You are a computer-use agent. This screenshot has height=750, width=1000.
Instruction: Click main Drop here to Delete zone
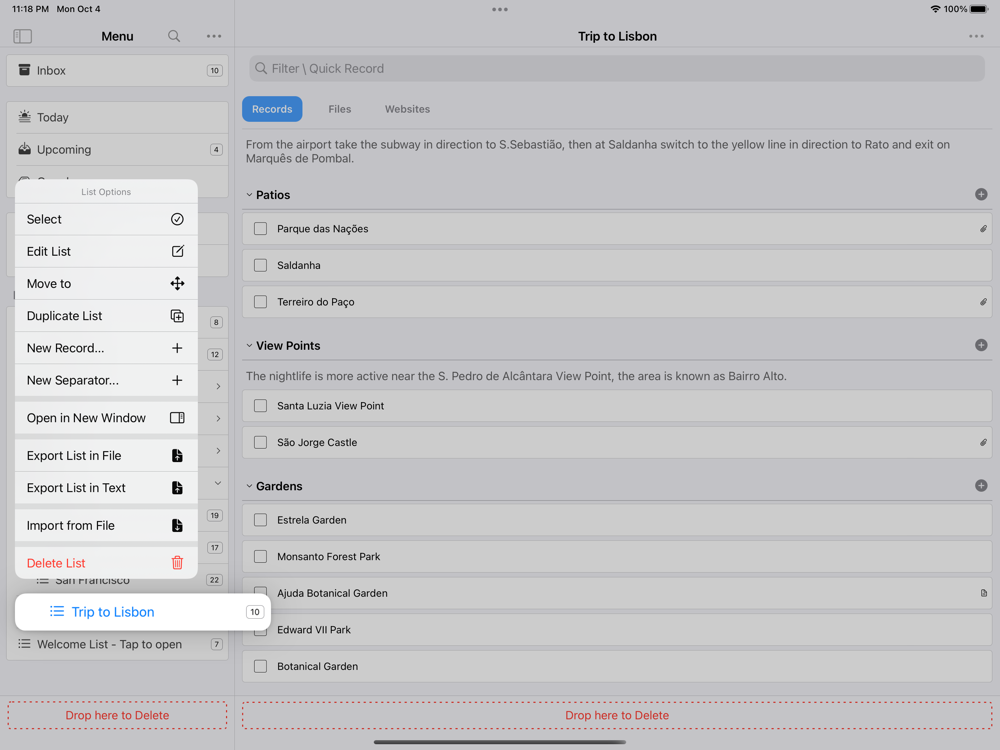pyautogui.click(x=617, y=716)
